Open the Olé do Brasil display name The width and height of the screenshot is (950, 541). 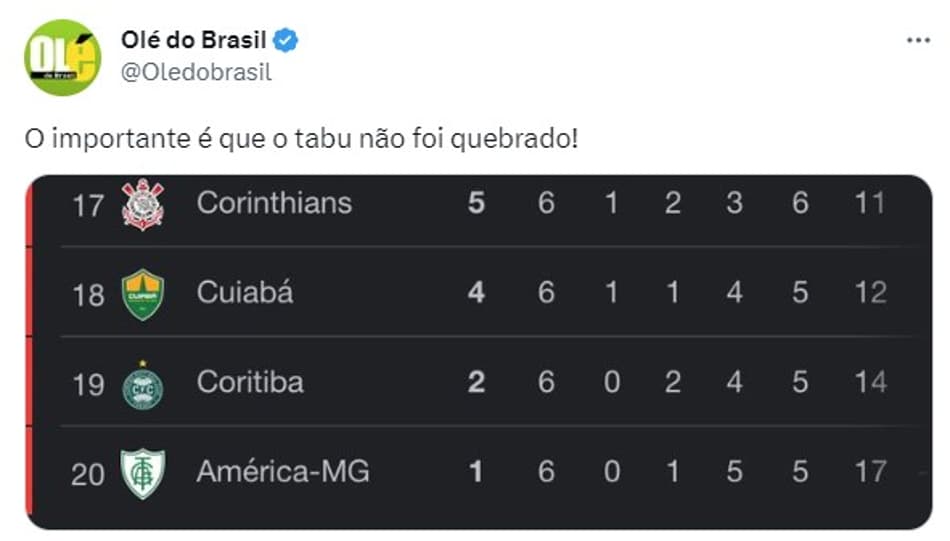(194, 40)
